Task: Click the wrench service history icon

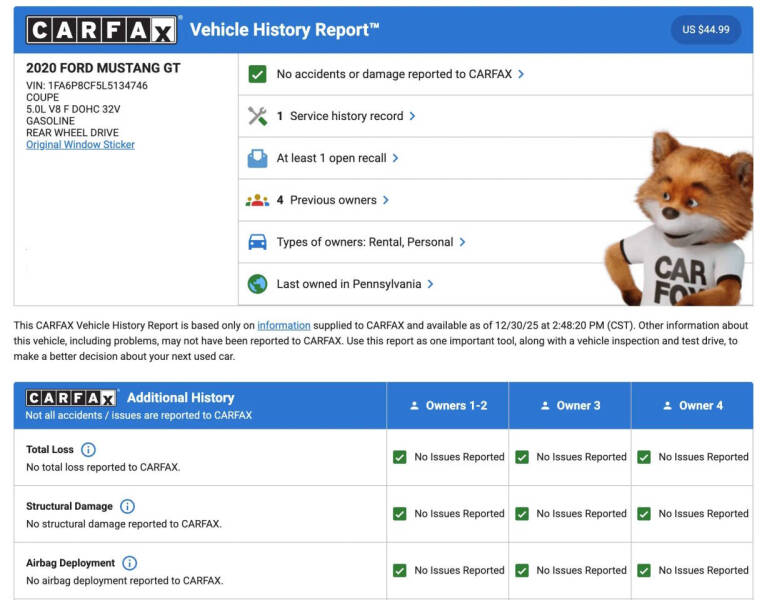Action: coord(257,116)
